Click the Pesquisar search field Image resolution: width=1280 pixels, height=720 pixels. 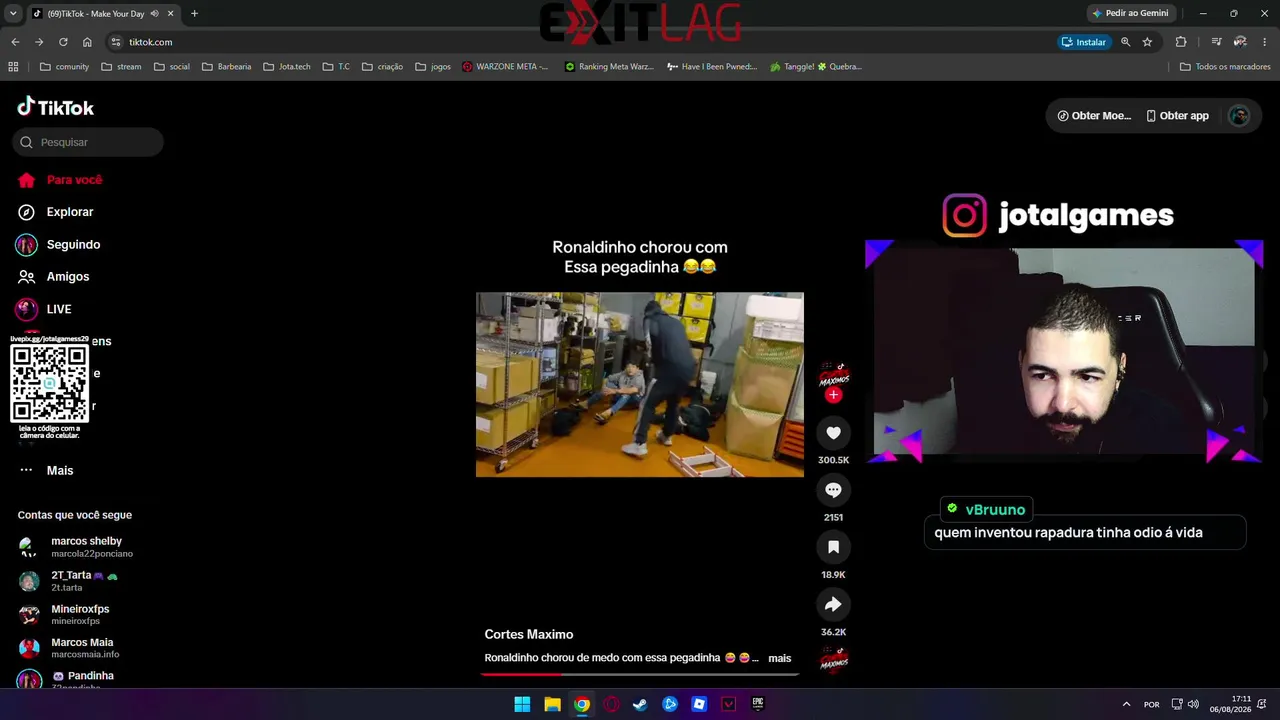(88, 142)
